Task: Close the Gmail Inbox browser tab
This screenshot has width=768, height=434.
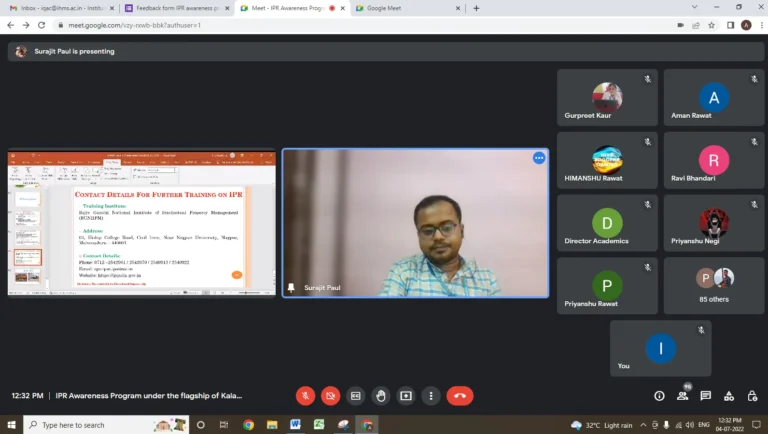Action: coord(112,8)
